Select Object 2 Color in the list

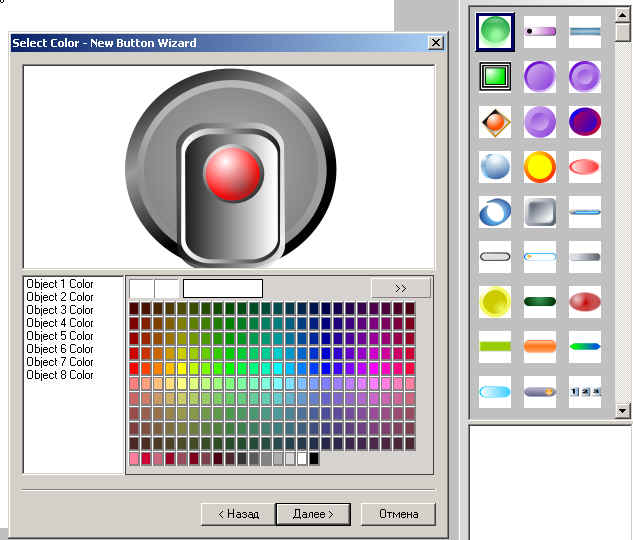click(x=60, y=297)
